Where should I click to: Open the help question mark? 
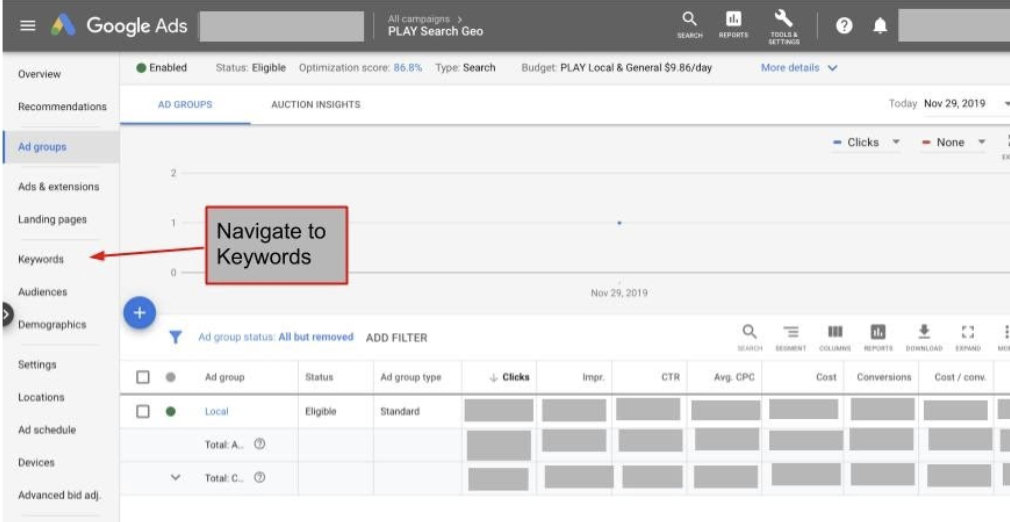point(844,26)
